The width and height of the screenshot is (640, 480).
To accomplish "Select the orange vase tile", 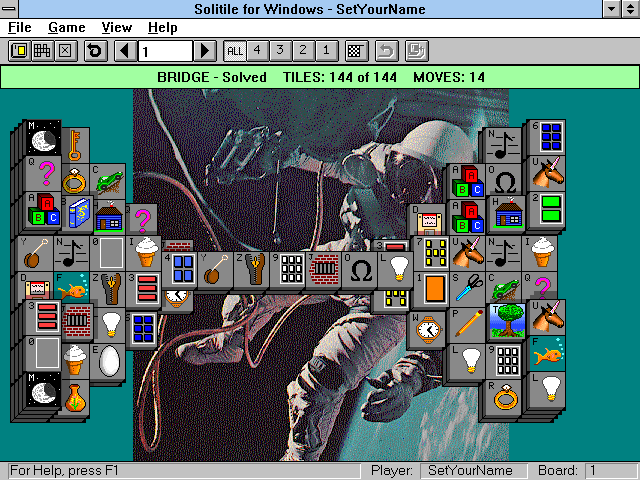I will coord(75,398).
